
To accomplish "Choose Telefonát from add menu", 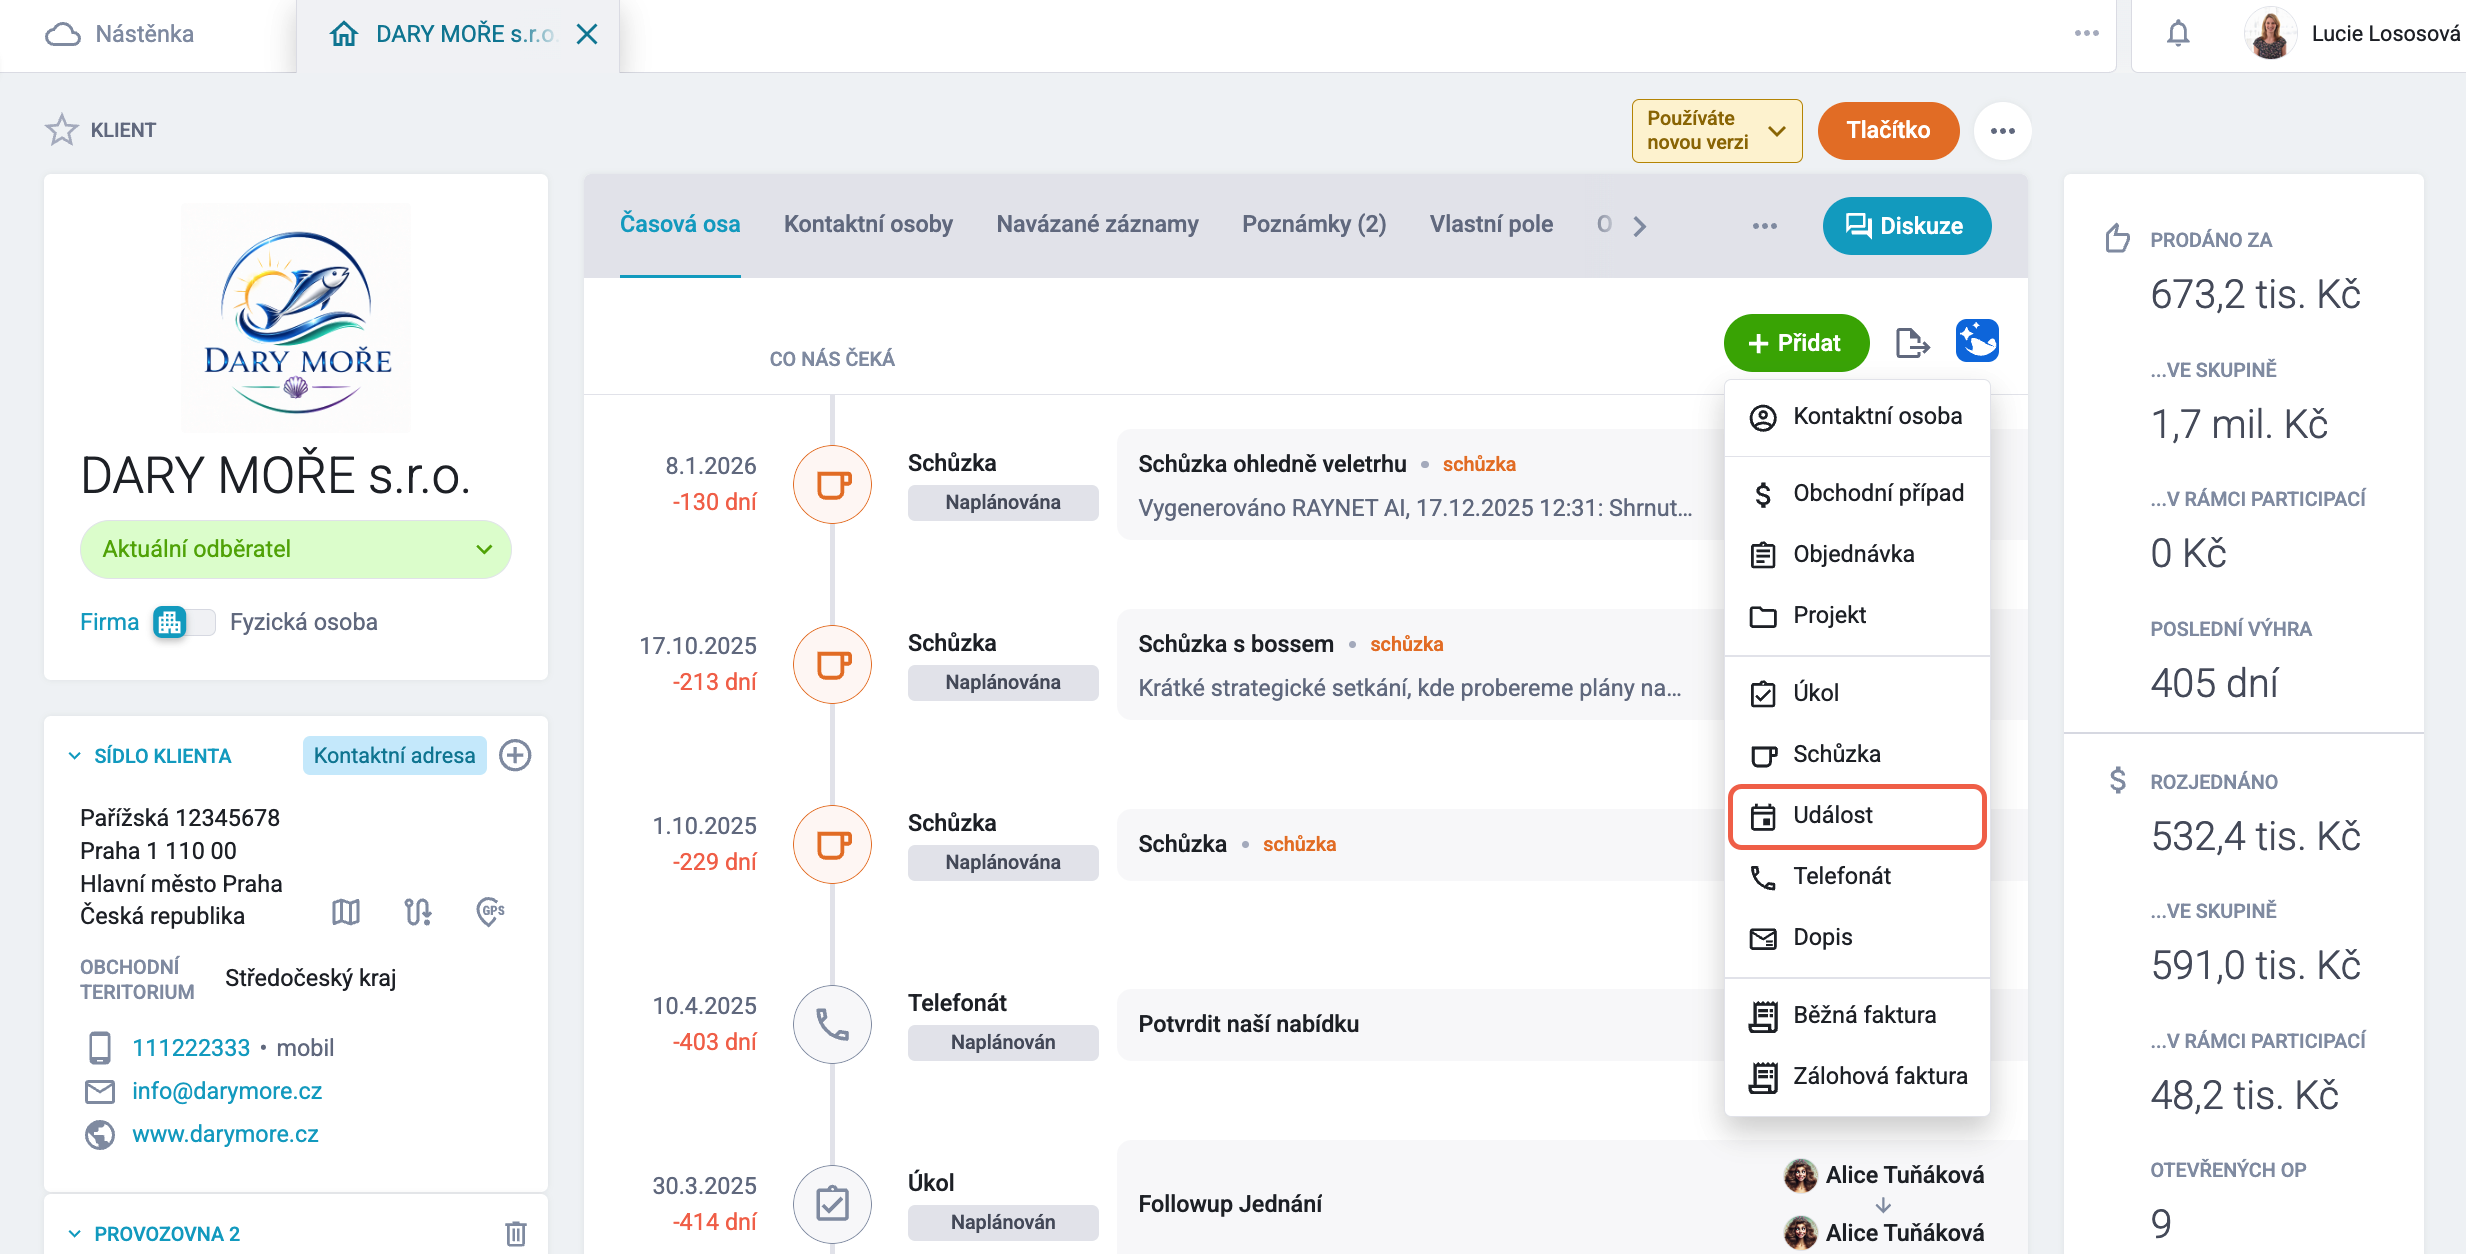I will [x=1857, y=876].
